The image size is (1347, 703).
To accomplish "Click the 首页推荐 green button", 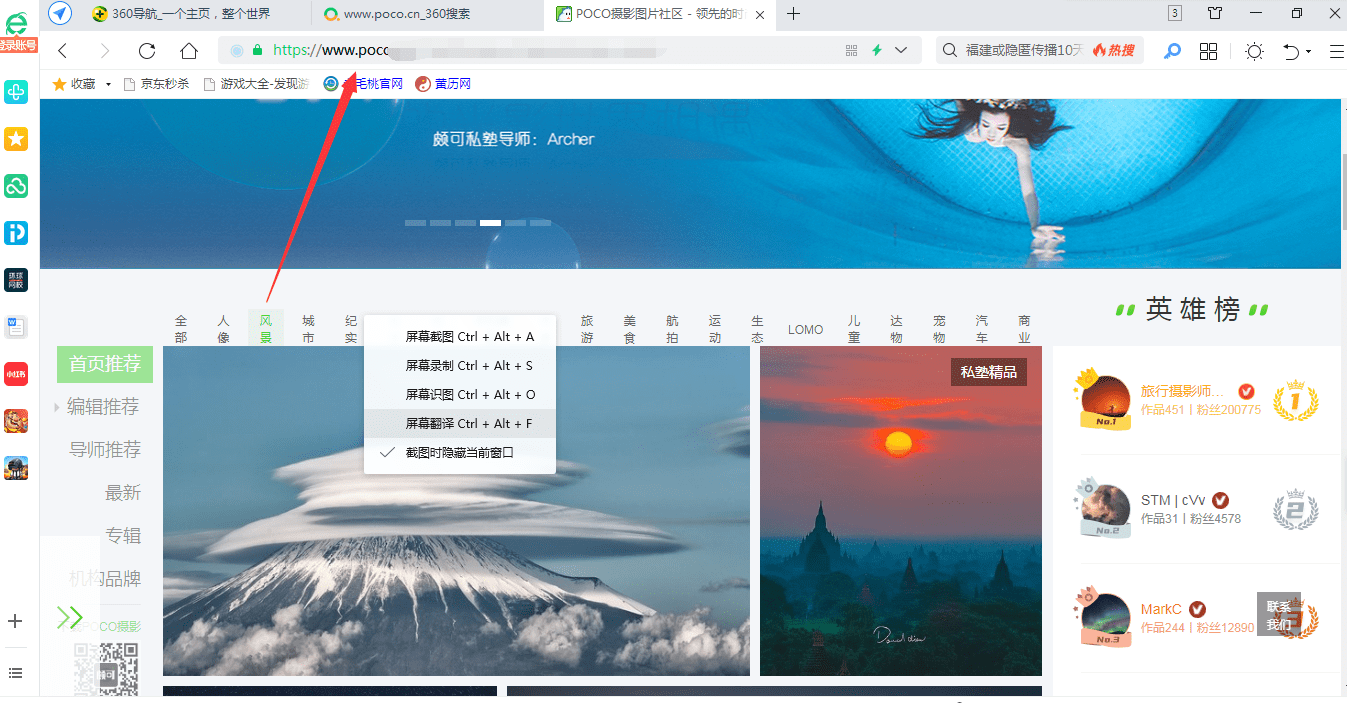I will pos(105,364).
